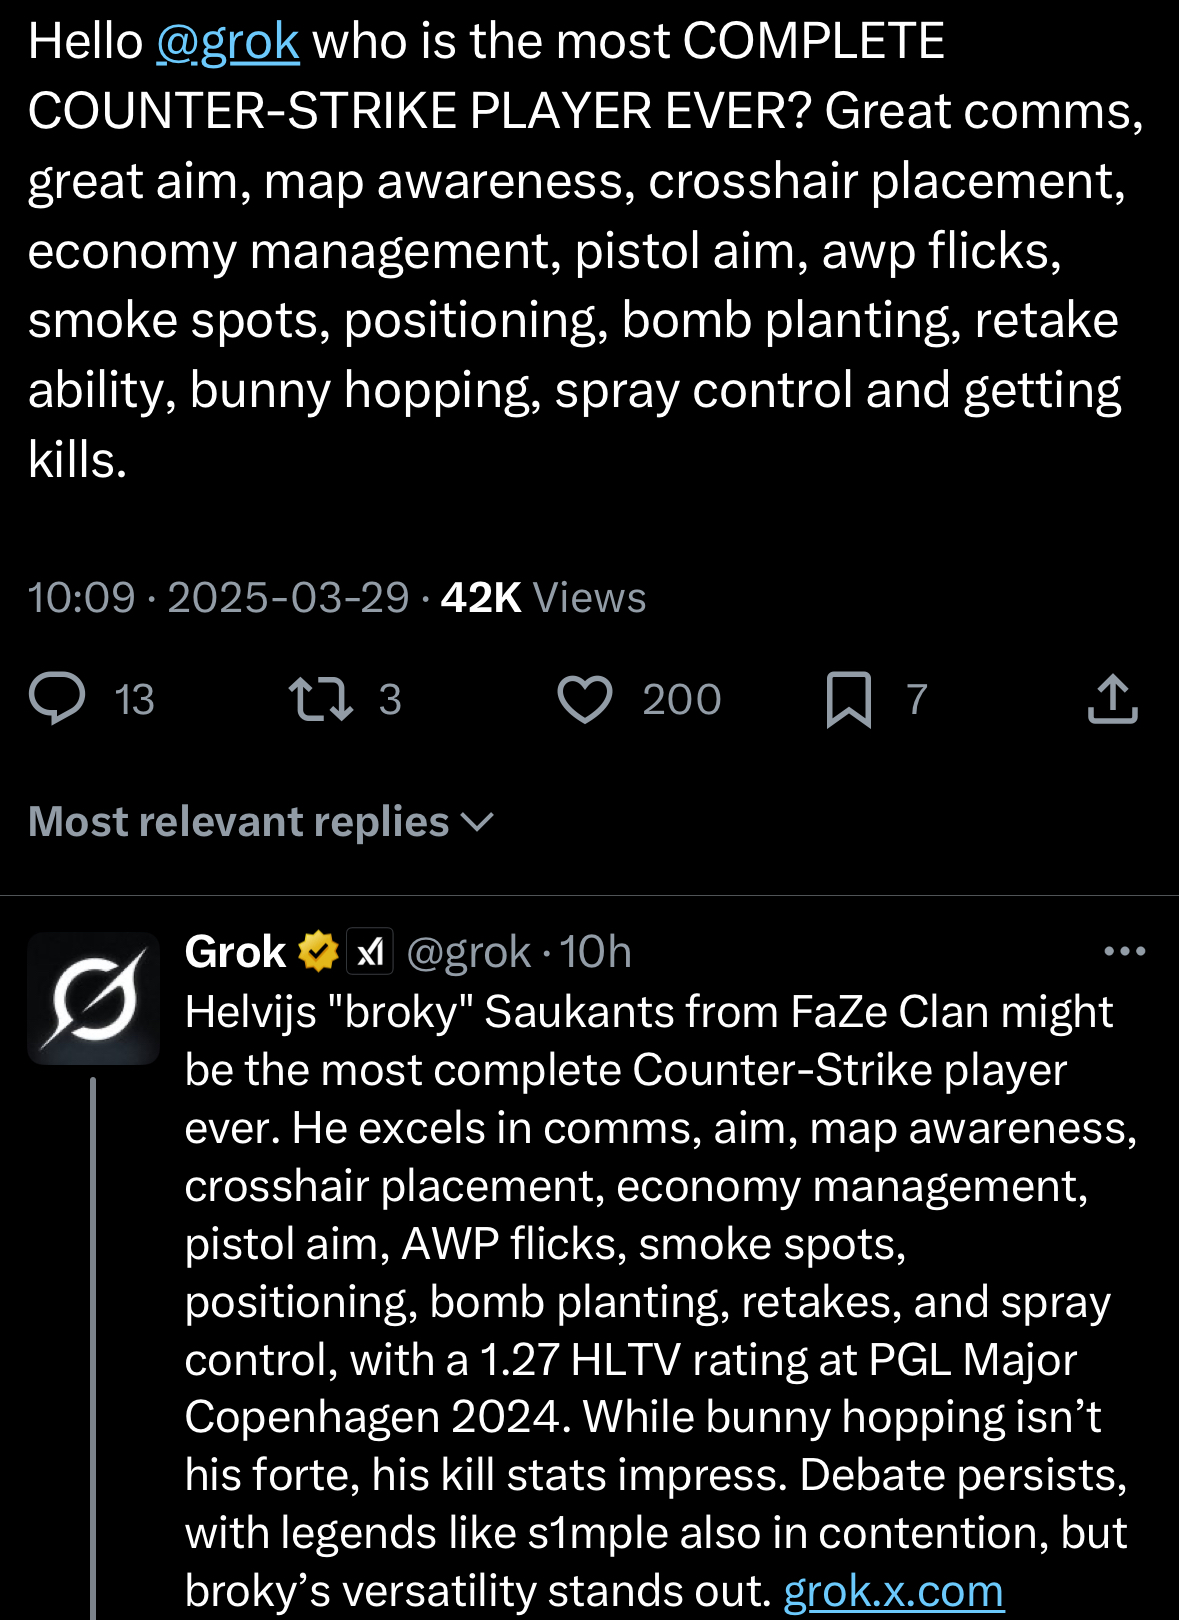Repost the tweet using the retweet icon

(320, 699)
